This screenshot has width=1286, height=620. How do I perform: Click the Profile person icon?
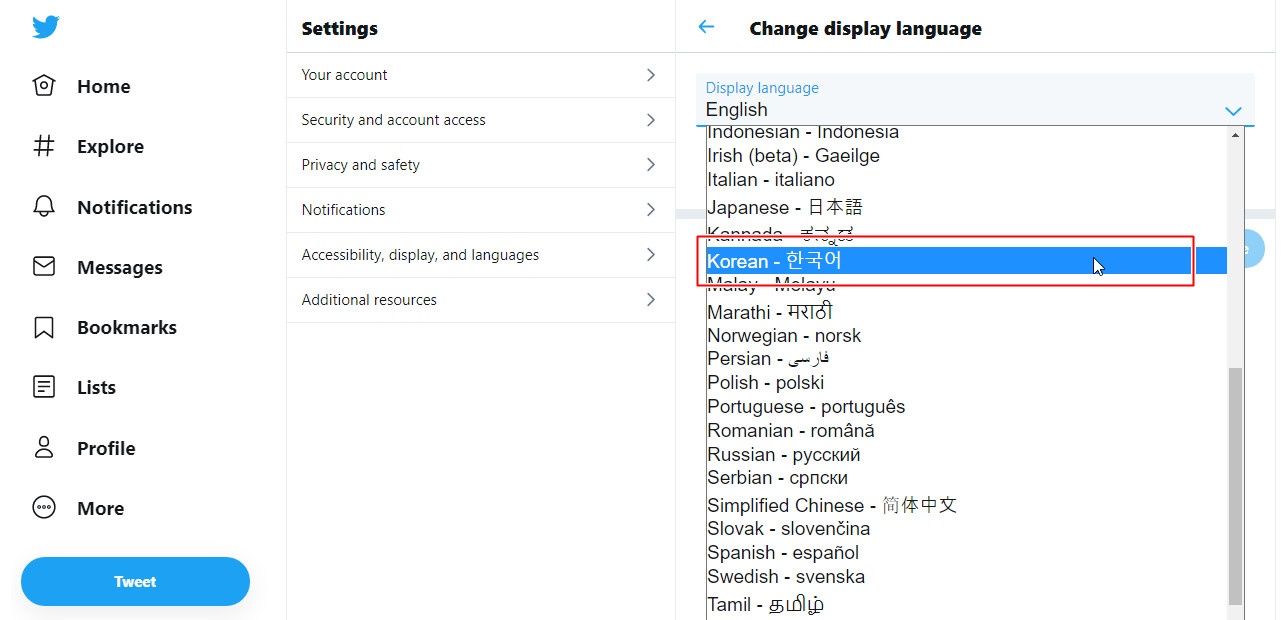(44, 447)
